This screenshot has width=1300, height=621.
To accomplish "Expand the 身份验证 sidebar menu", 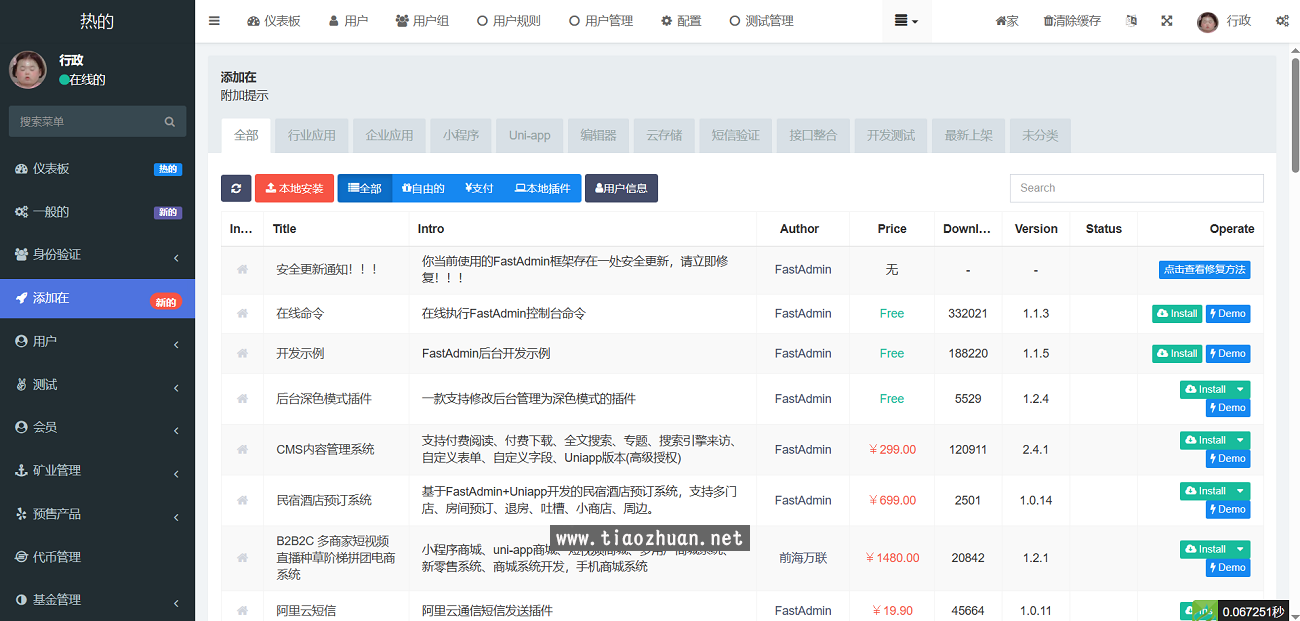I will point(97,255).
